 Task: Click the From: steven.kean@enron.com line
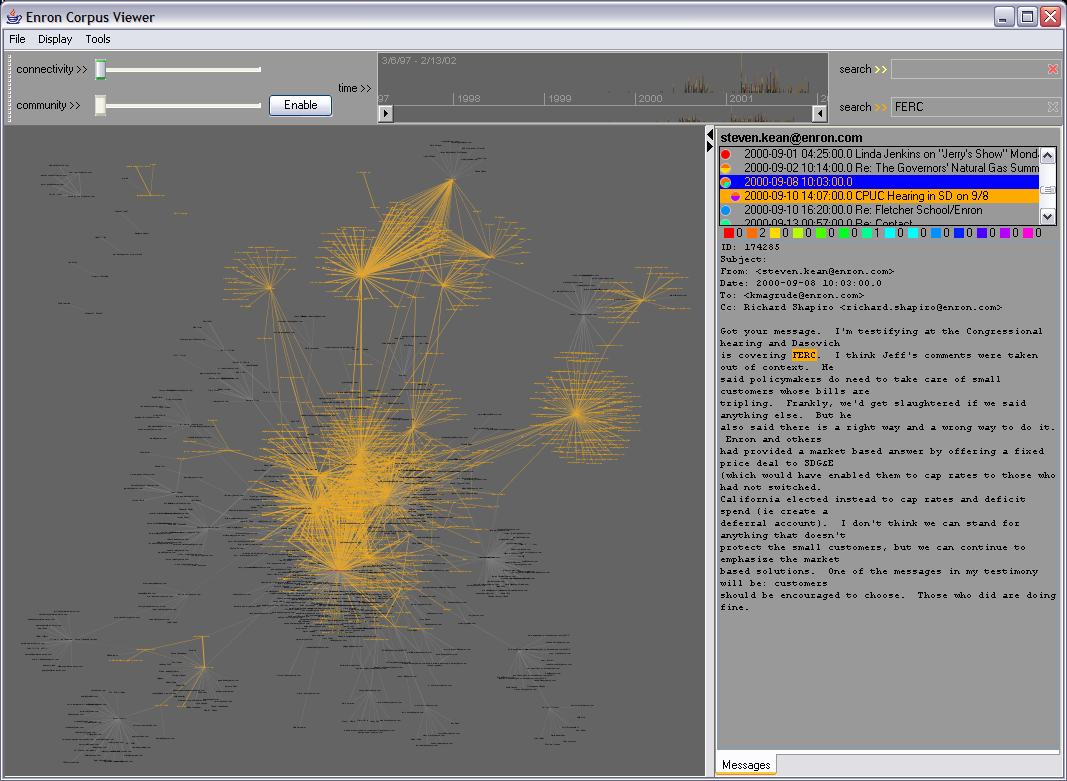[x=807, y=271]
